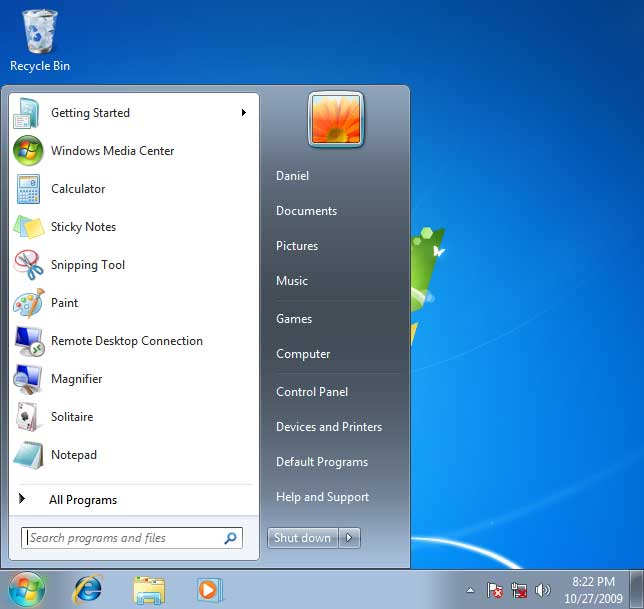
Task: Open Help and Support
Action: click(322, 497)
